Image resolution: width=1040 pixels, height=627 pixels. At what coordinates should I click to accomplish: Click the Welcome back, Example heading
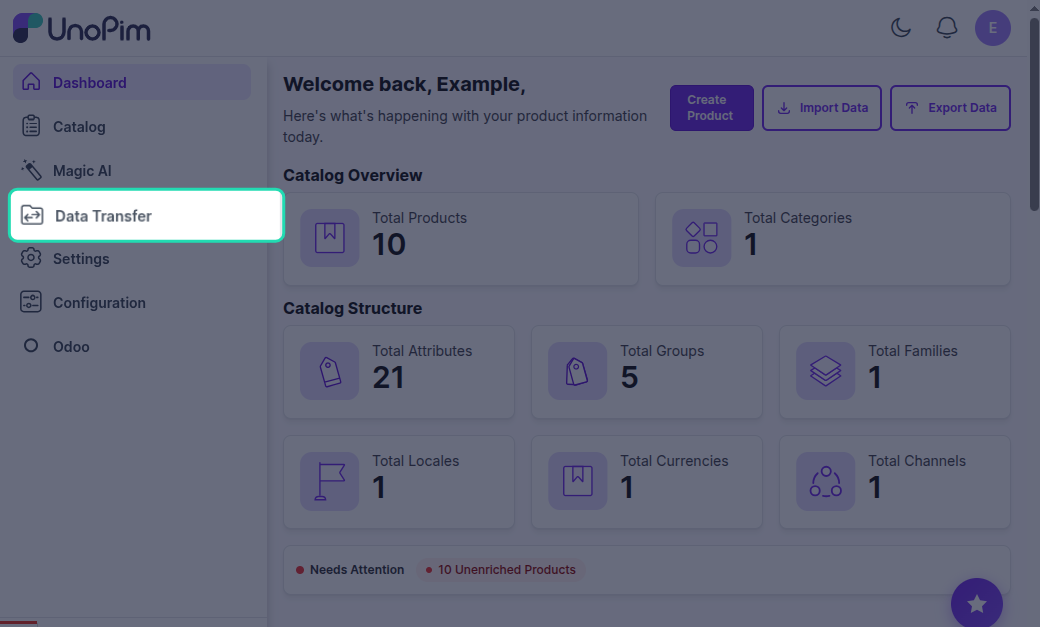pos(404,84)
